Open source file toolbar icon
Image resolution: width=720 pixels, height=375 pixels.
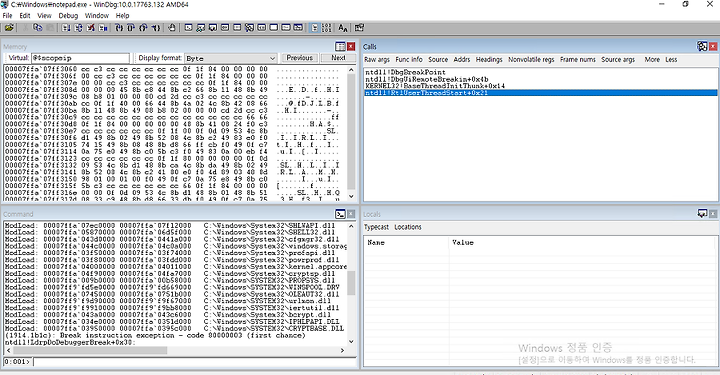coord(9,28)
